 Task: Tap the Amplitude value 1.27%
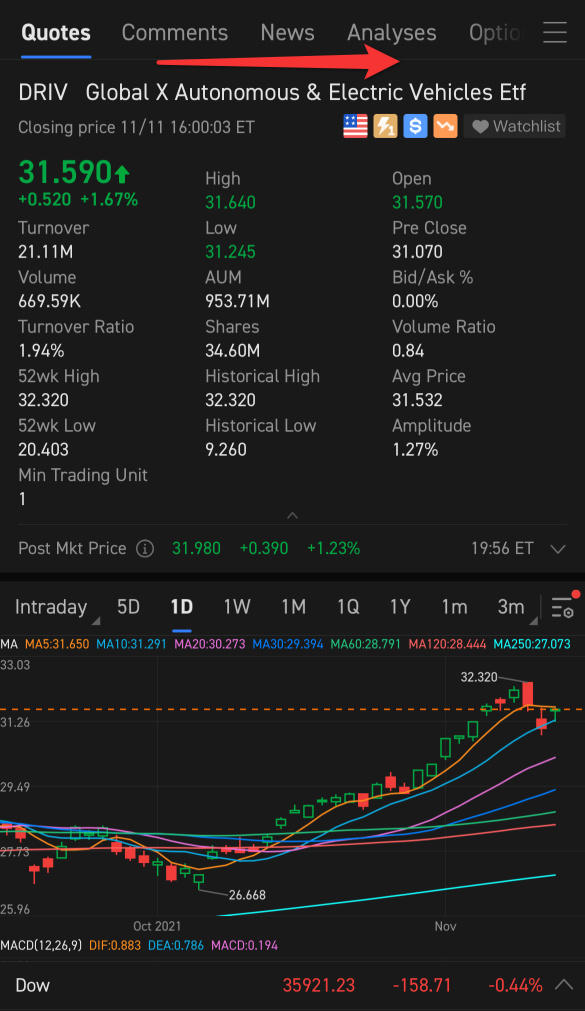coord(415,449)
